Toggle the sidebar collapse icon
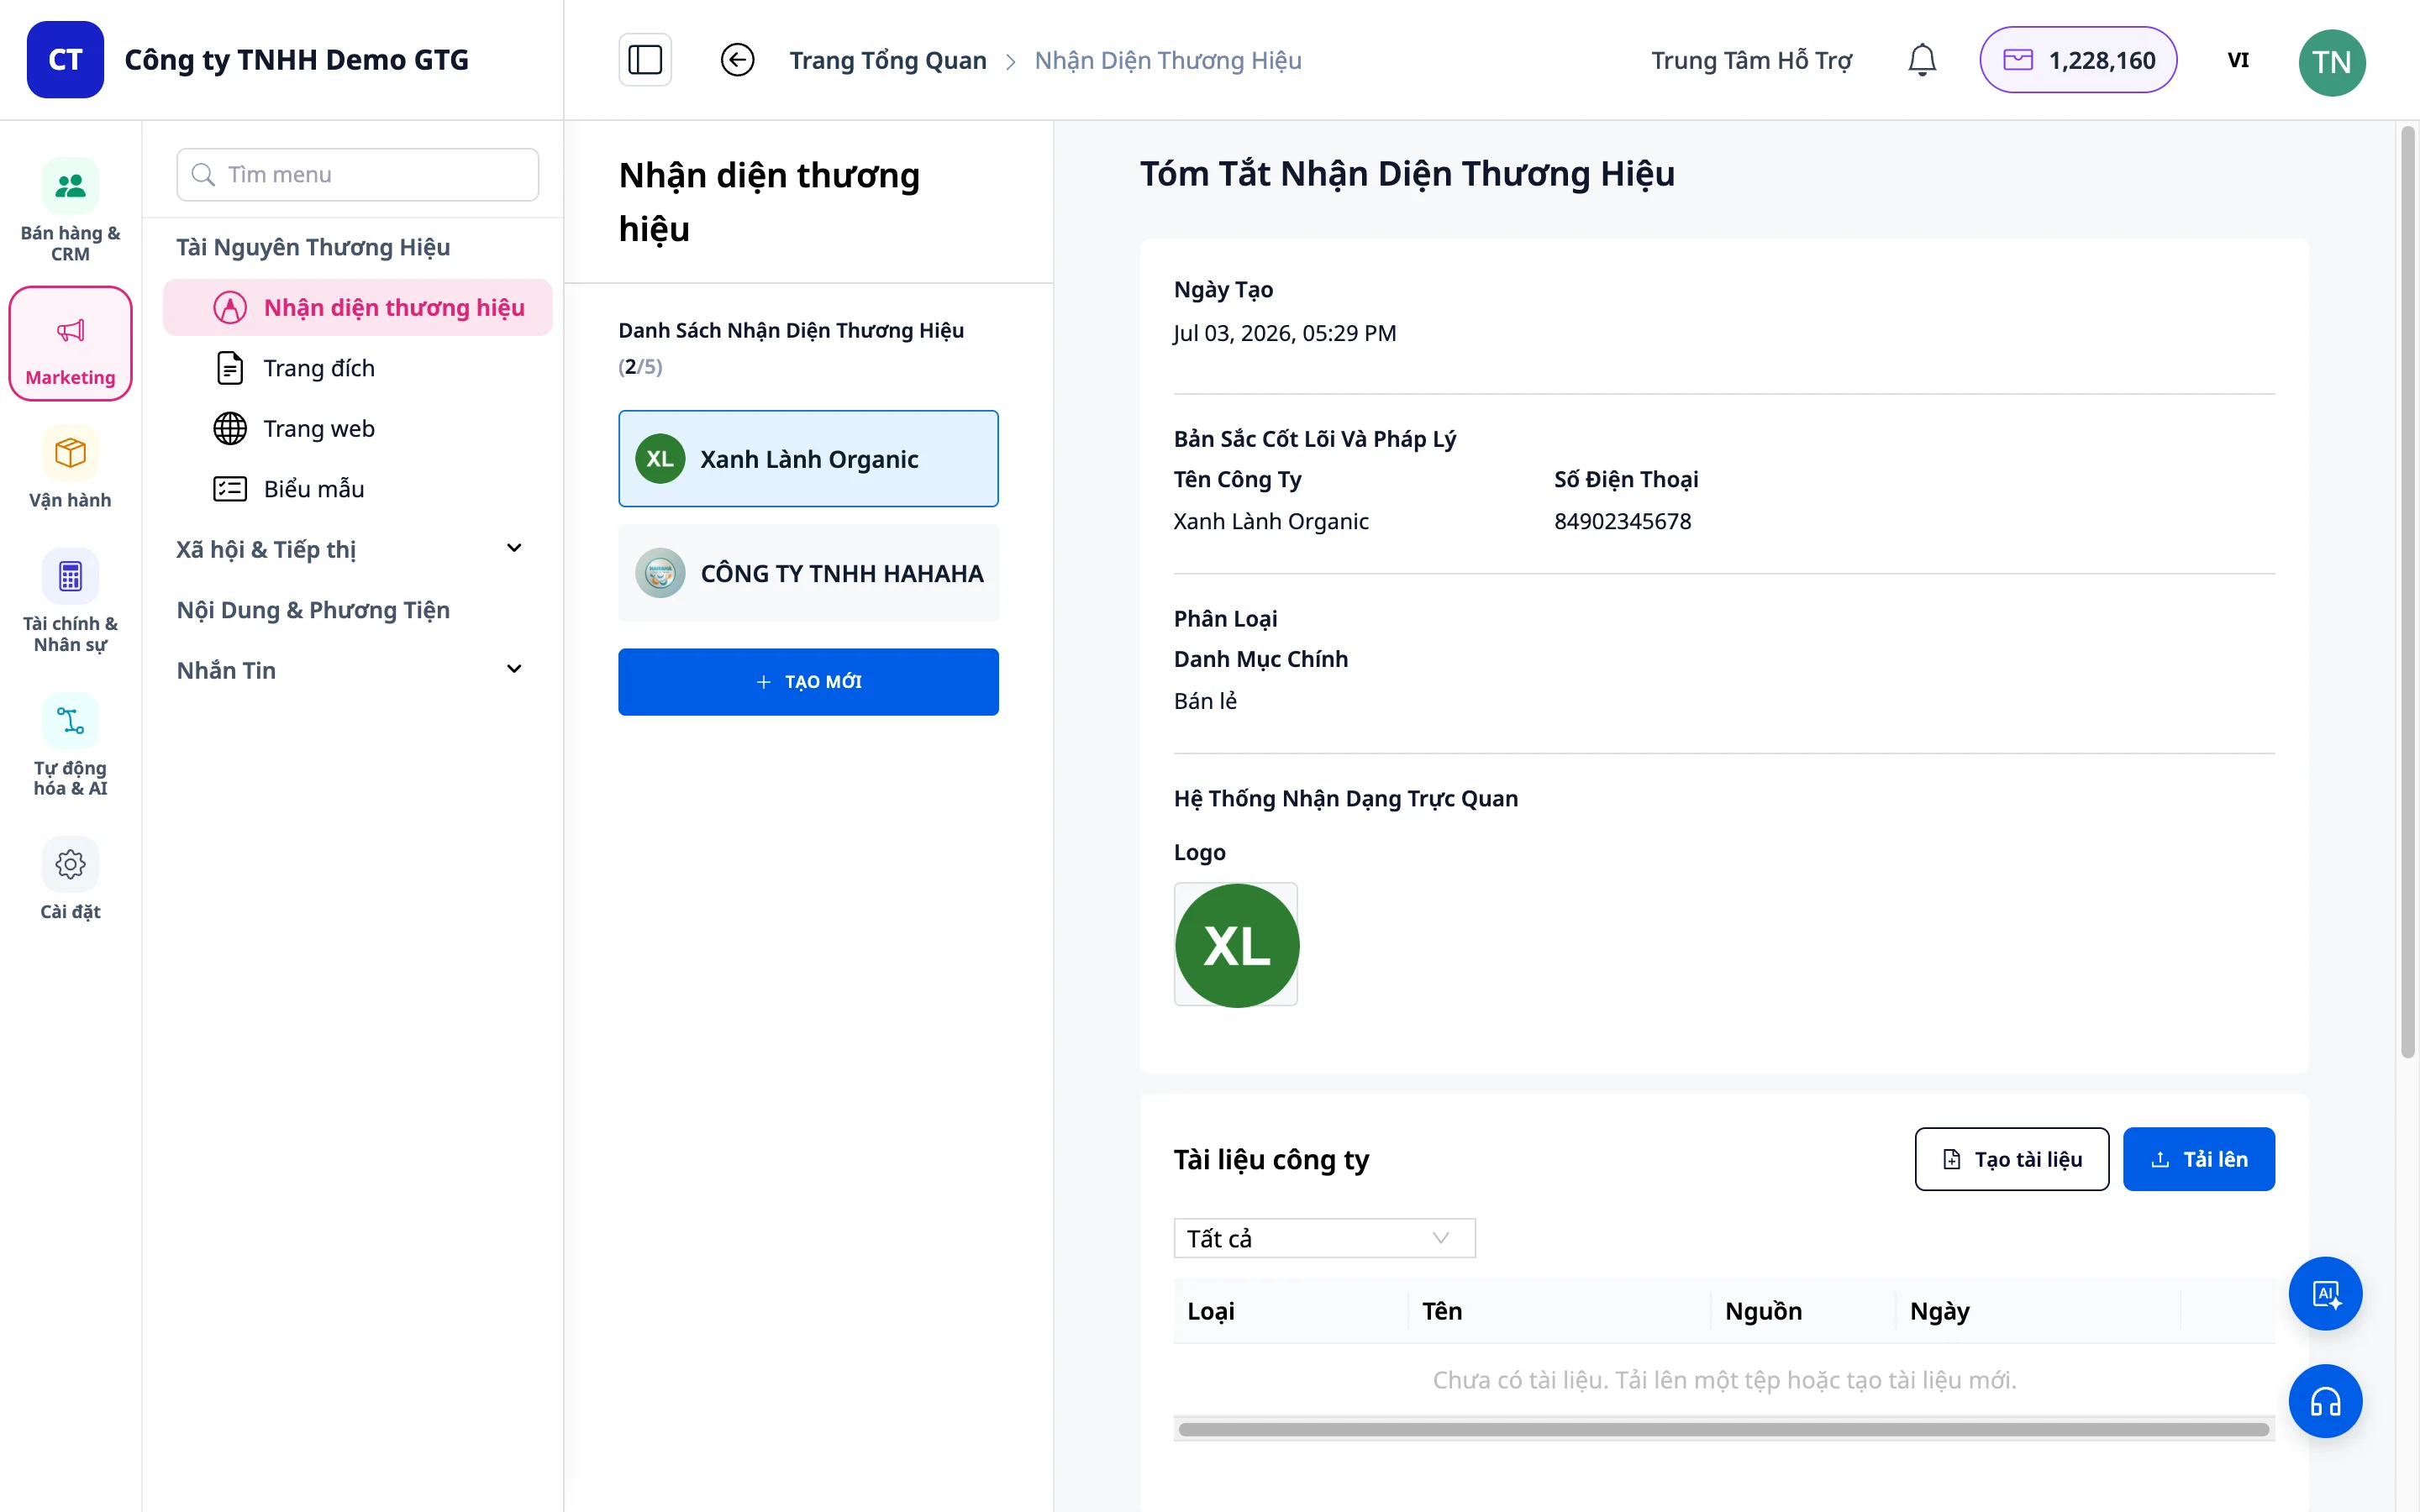The height and width of the screenshot is (1512, 2420). tap(645, 60)
